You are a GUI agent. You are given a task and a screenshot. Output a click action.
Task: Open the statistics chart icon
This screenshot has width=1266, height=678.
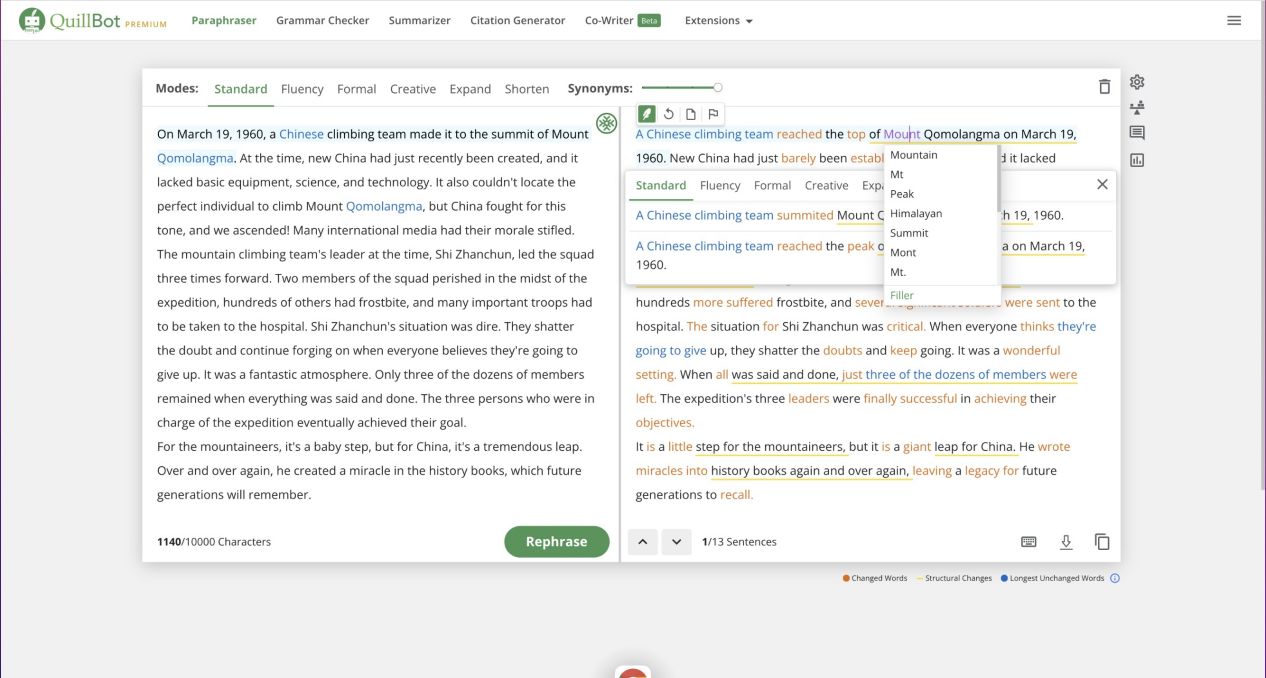point(1137,159)
